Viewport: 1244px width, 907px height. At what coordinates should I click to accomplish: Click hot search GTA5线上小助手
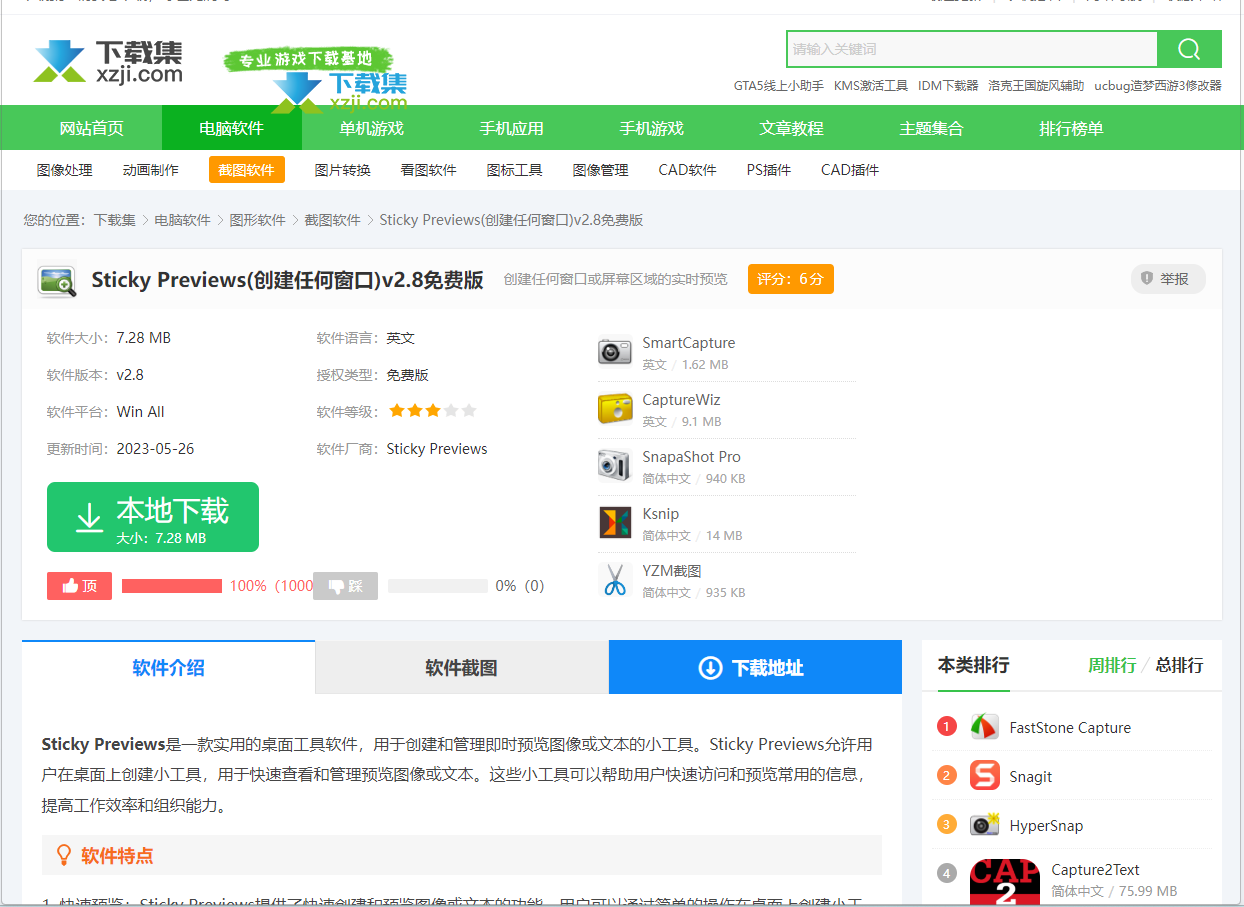[779, 86]
